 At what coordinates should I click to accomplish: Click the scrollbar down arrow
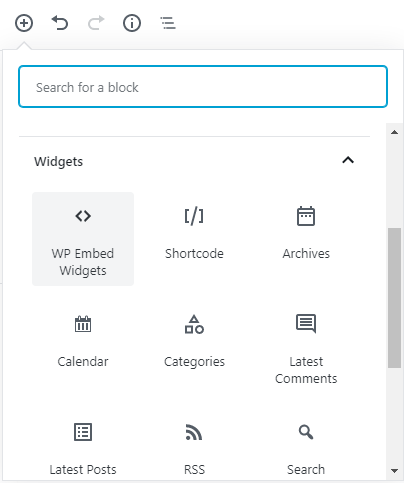pyautogui.click(x=395, y=471)
